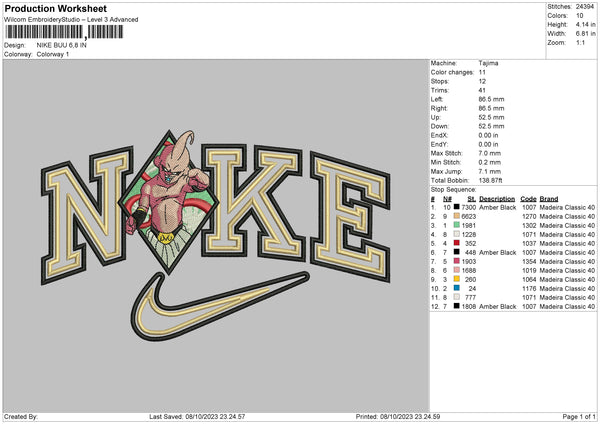Click the Code column header
Image resolution: width=600 pixels, height=424 pixels.
(528, 199)
